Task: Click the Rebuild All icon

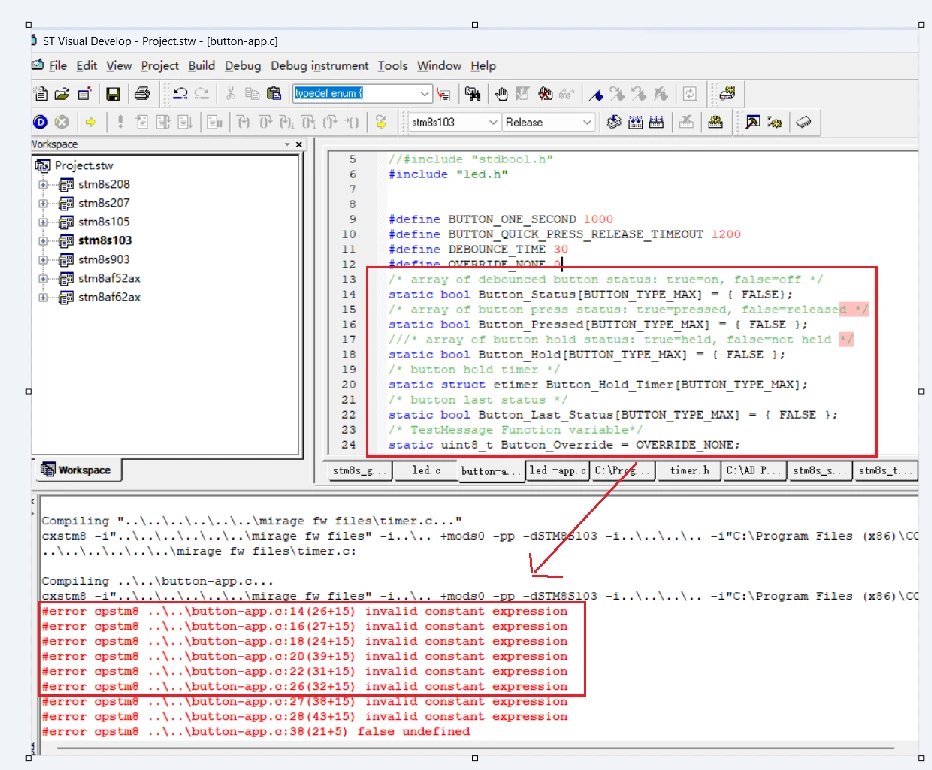Action: coord(656,122)
